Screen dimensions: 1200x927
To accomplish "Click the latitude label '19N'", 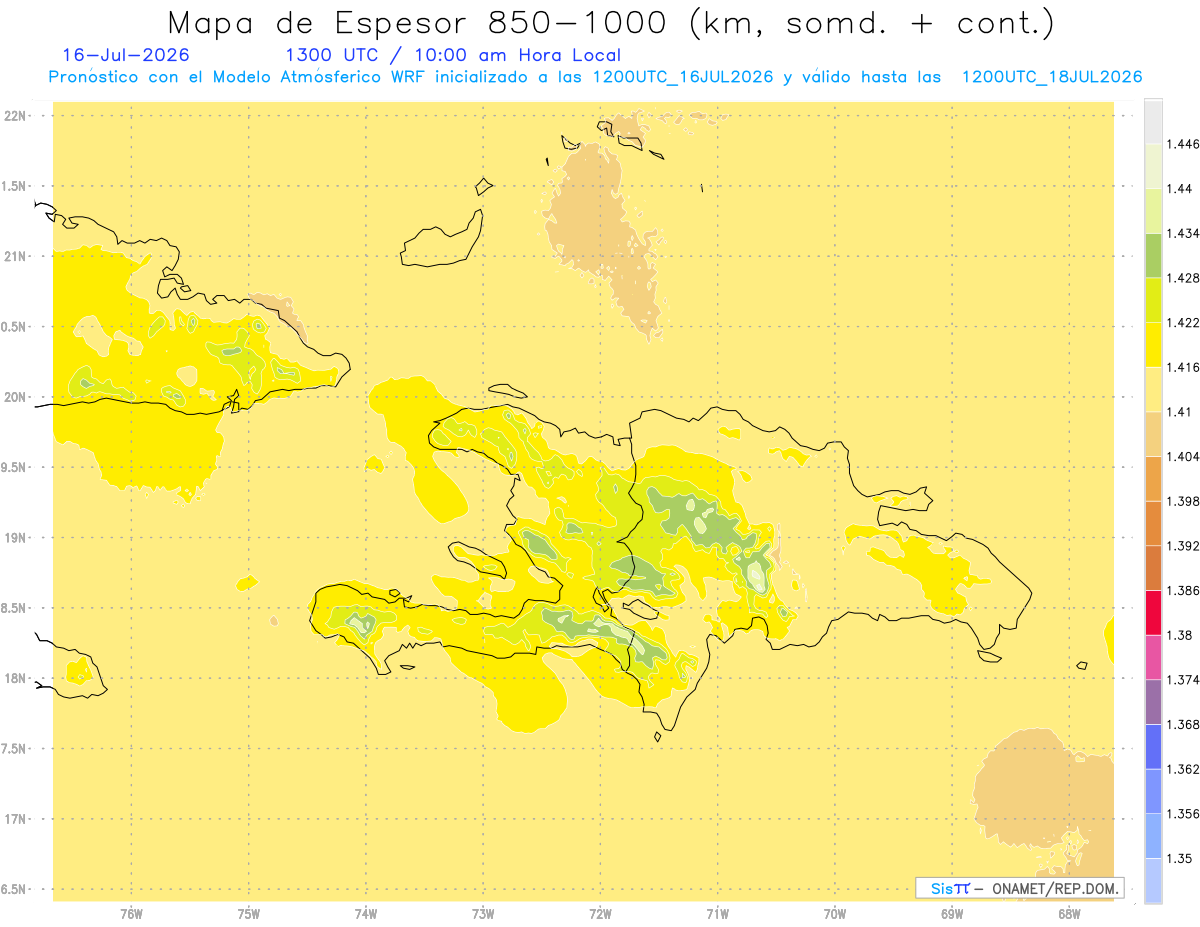I will 14,537.
